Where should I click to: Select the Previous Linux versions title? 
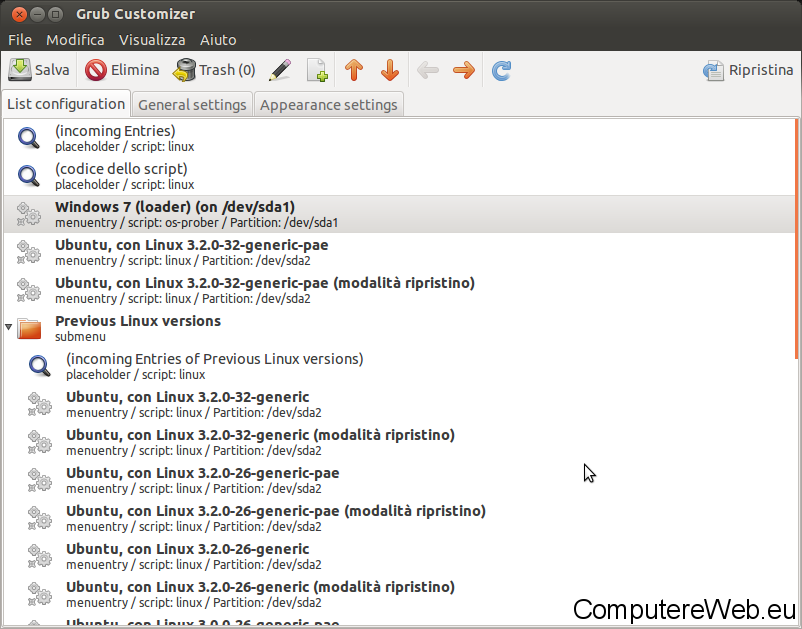[138, 321]
